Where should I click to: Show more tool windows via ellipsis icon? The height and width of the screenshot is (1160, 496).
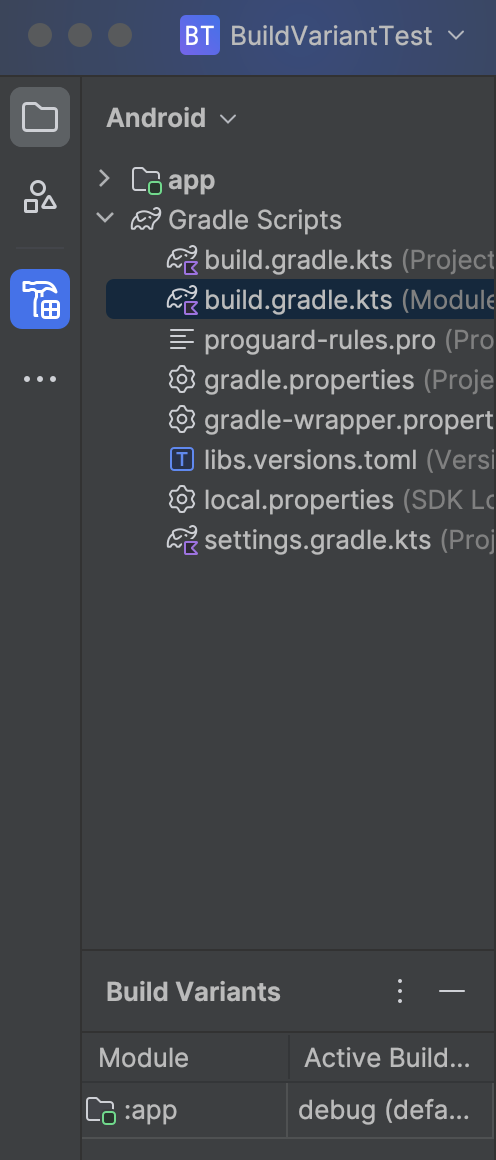point(40,379)
